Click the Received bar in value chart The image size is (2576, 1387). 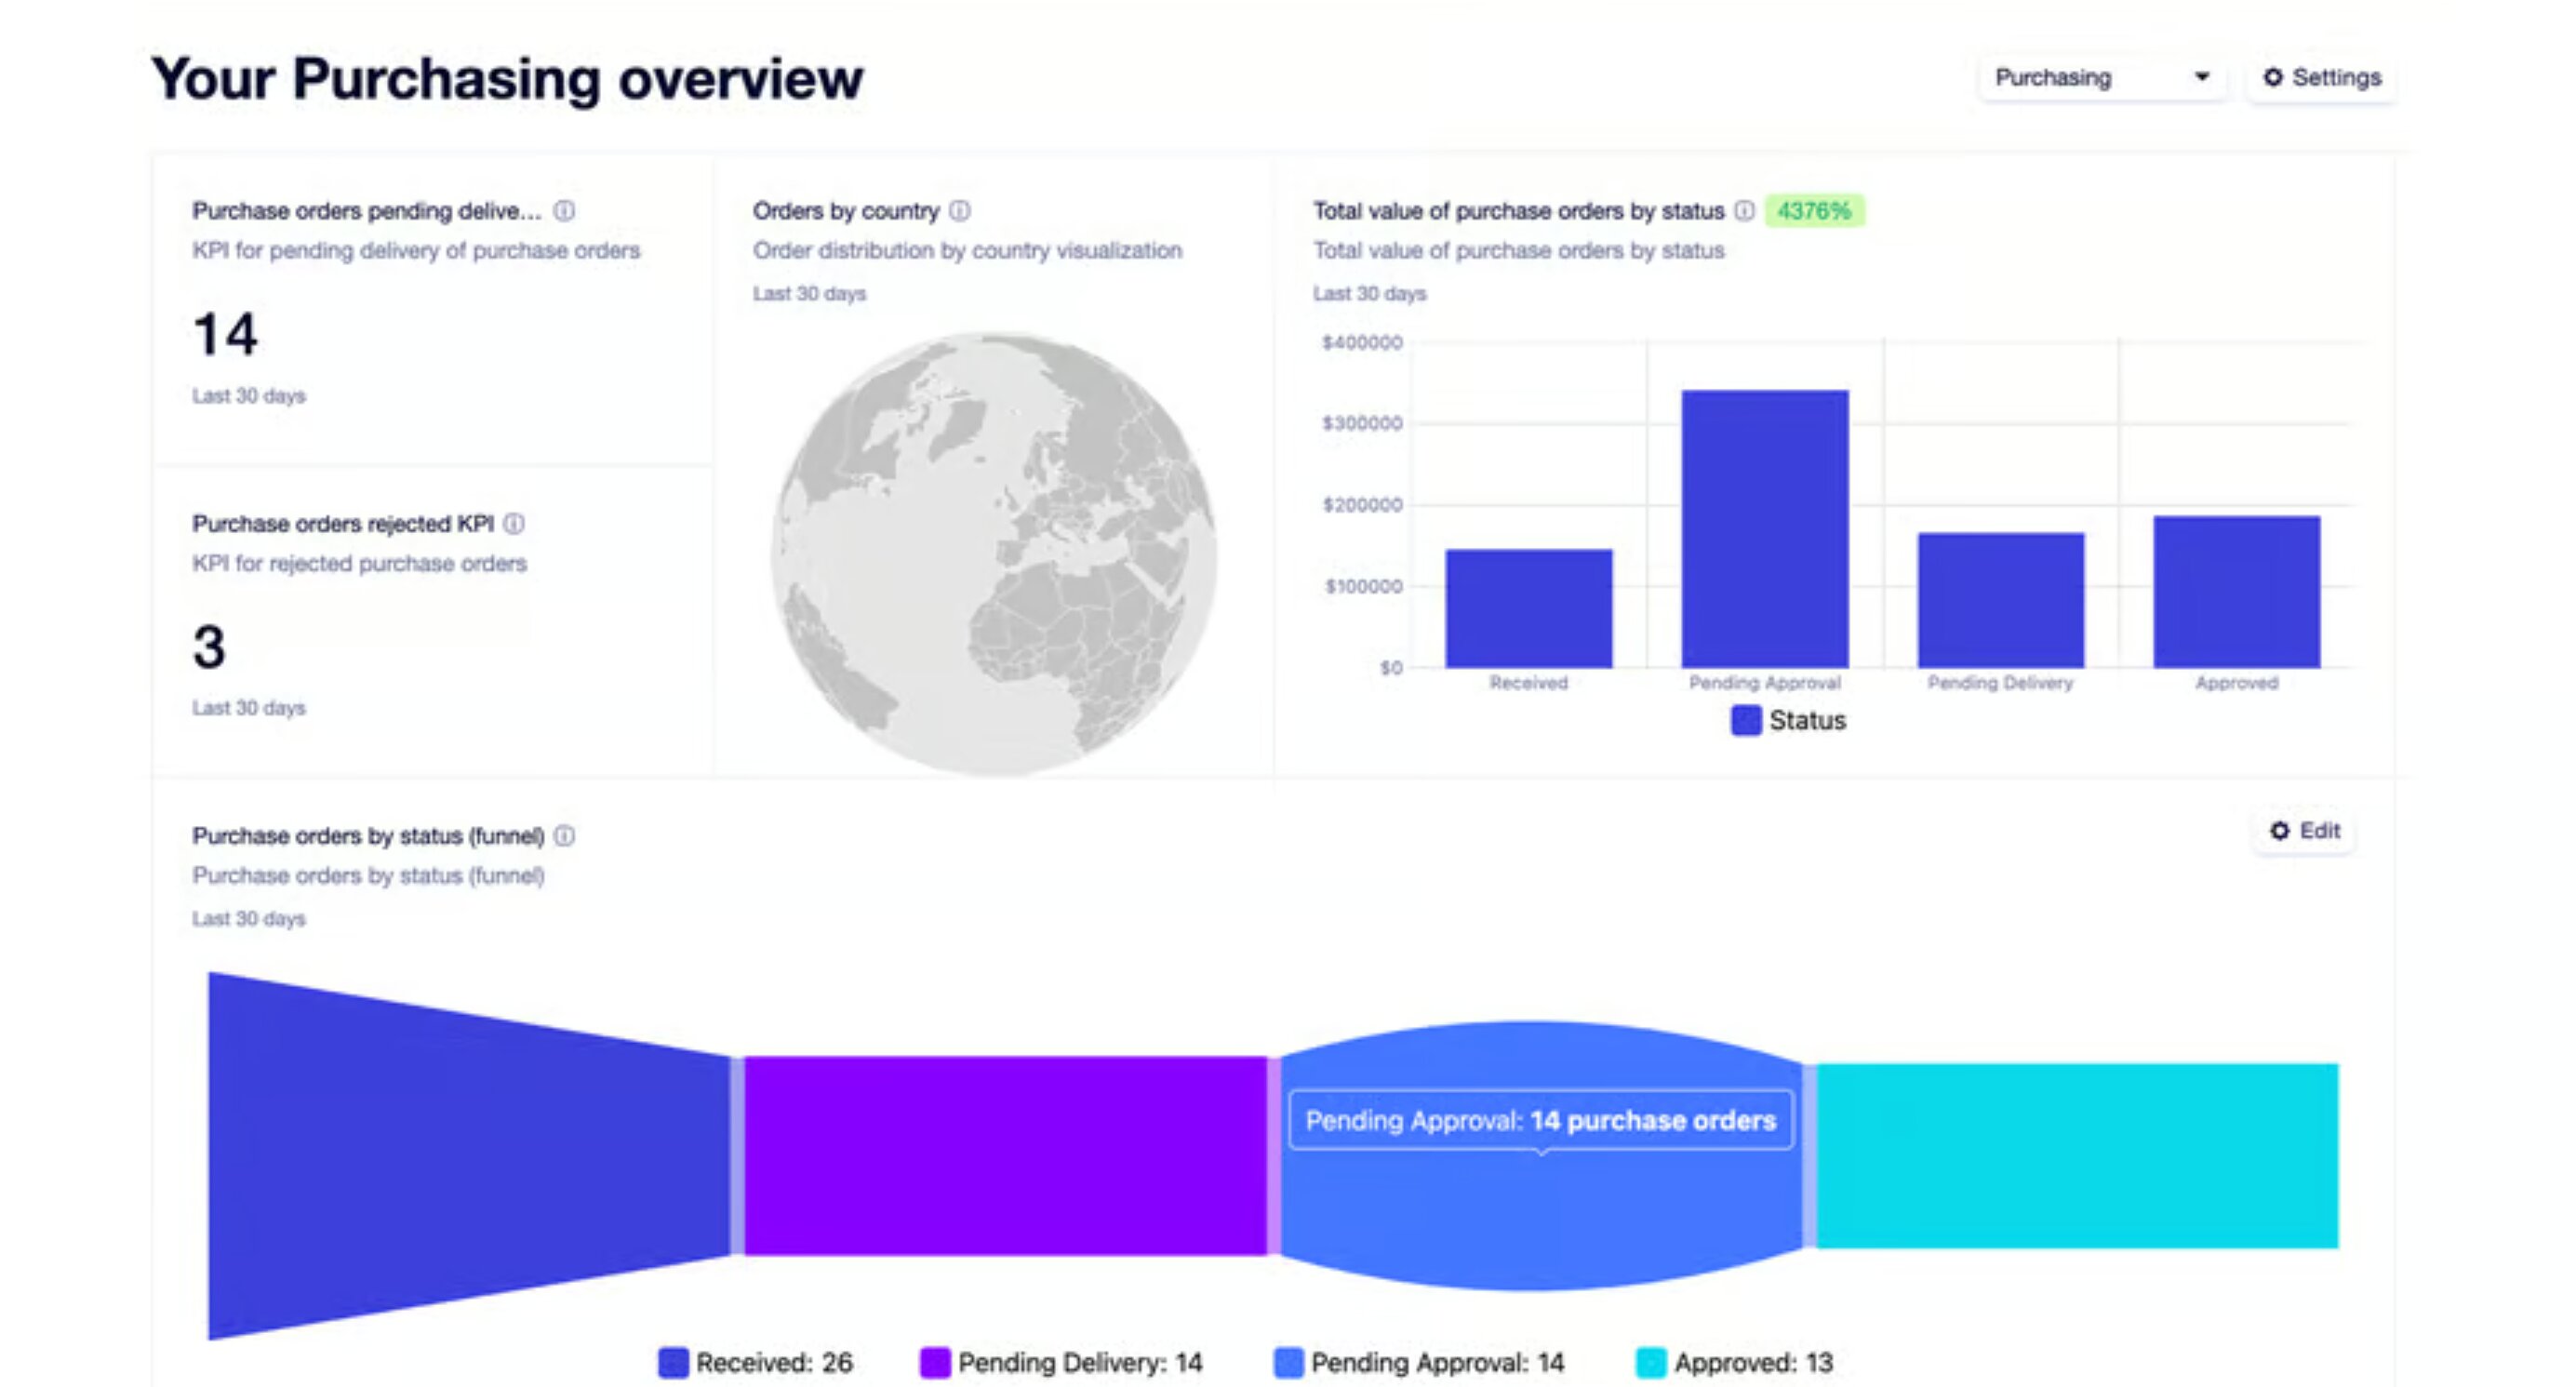pos(1528,609)
